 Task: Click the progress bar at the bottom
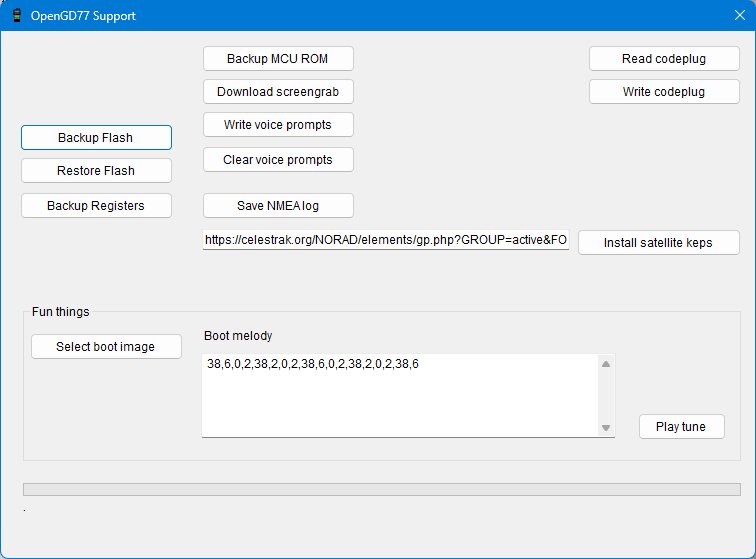coord(381,490)
